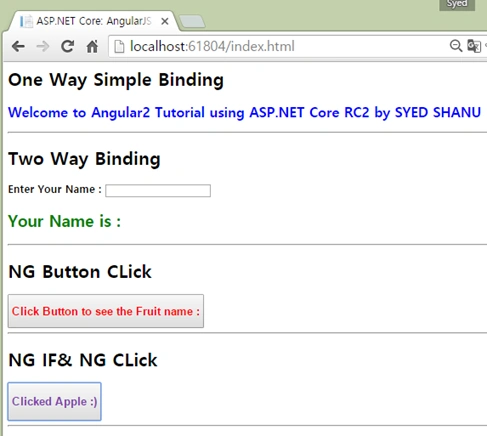The height and width of the screenshot is (436, 487).
Task: Reload the page with the refresh icon
Action: (68, 46)
